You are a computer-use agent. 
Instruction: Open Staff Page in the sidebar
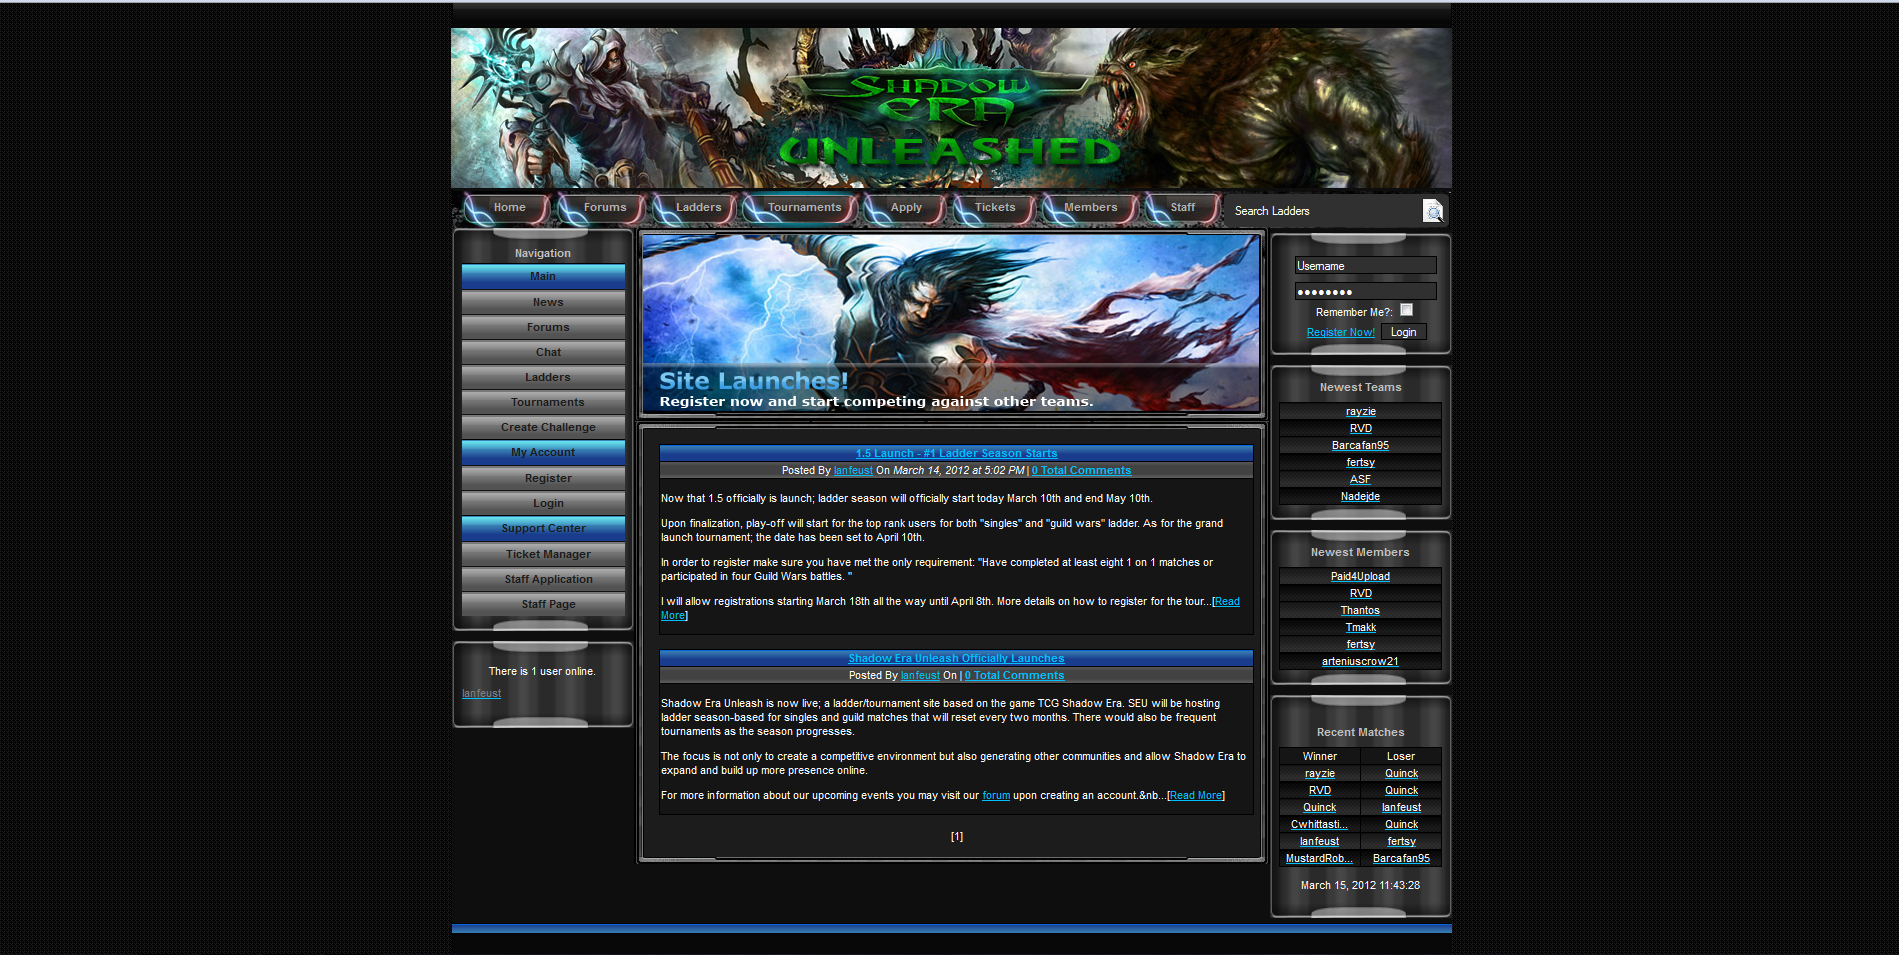(x=543, y=604)
